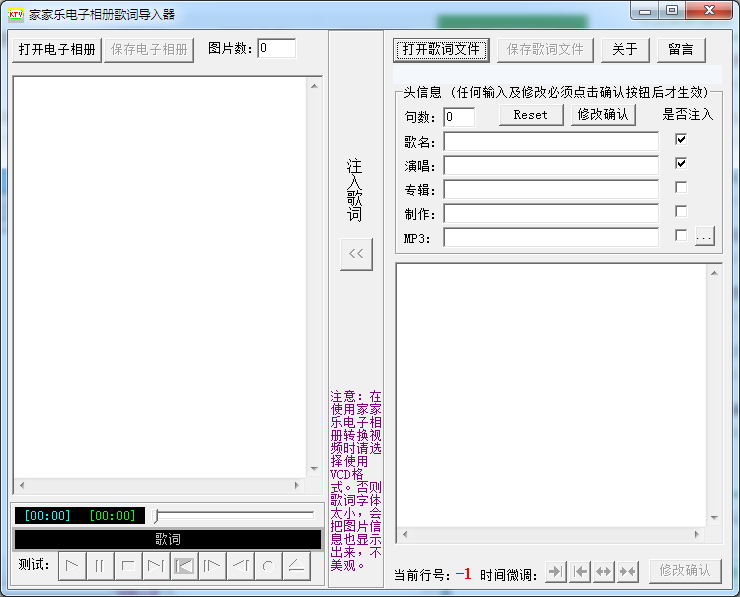Click the 时间微调 label
740x597 pixels.
[x=508, y=575]
